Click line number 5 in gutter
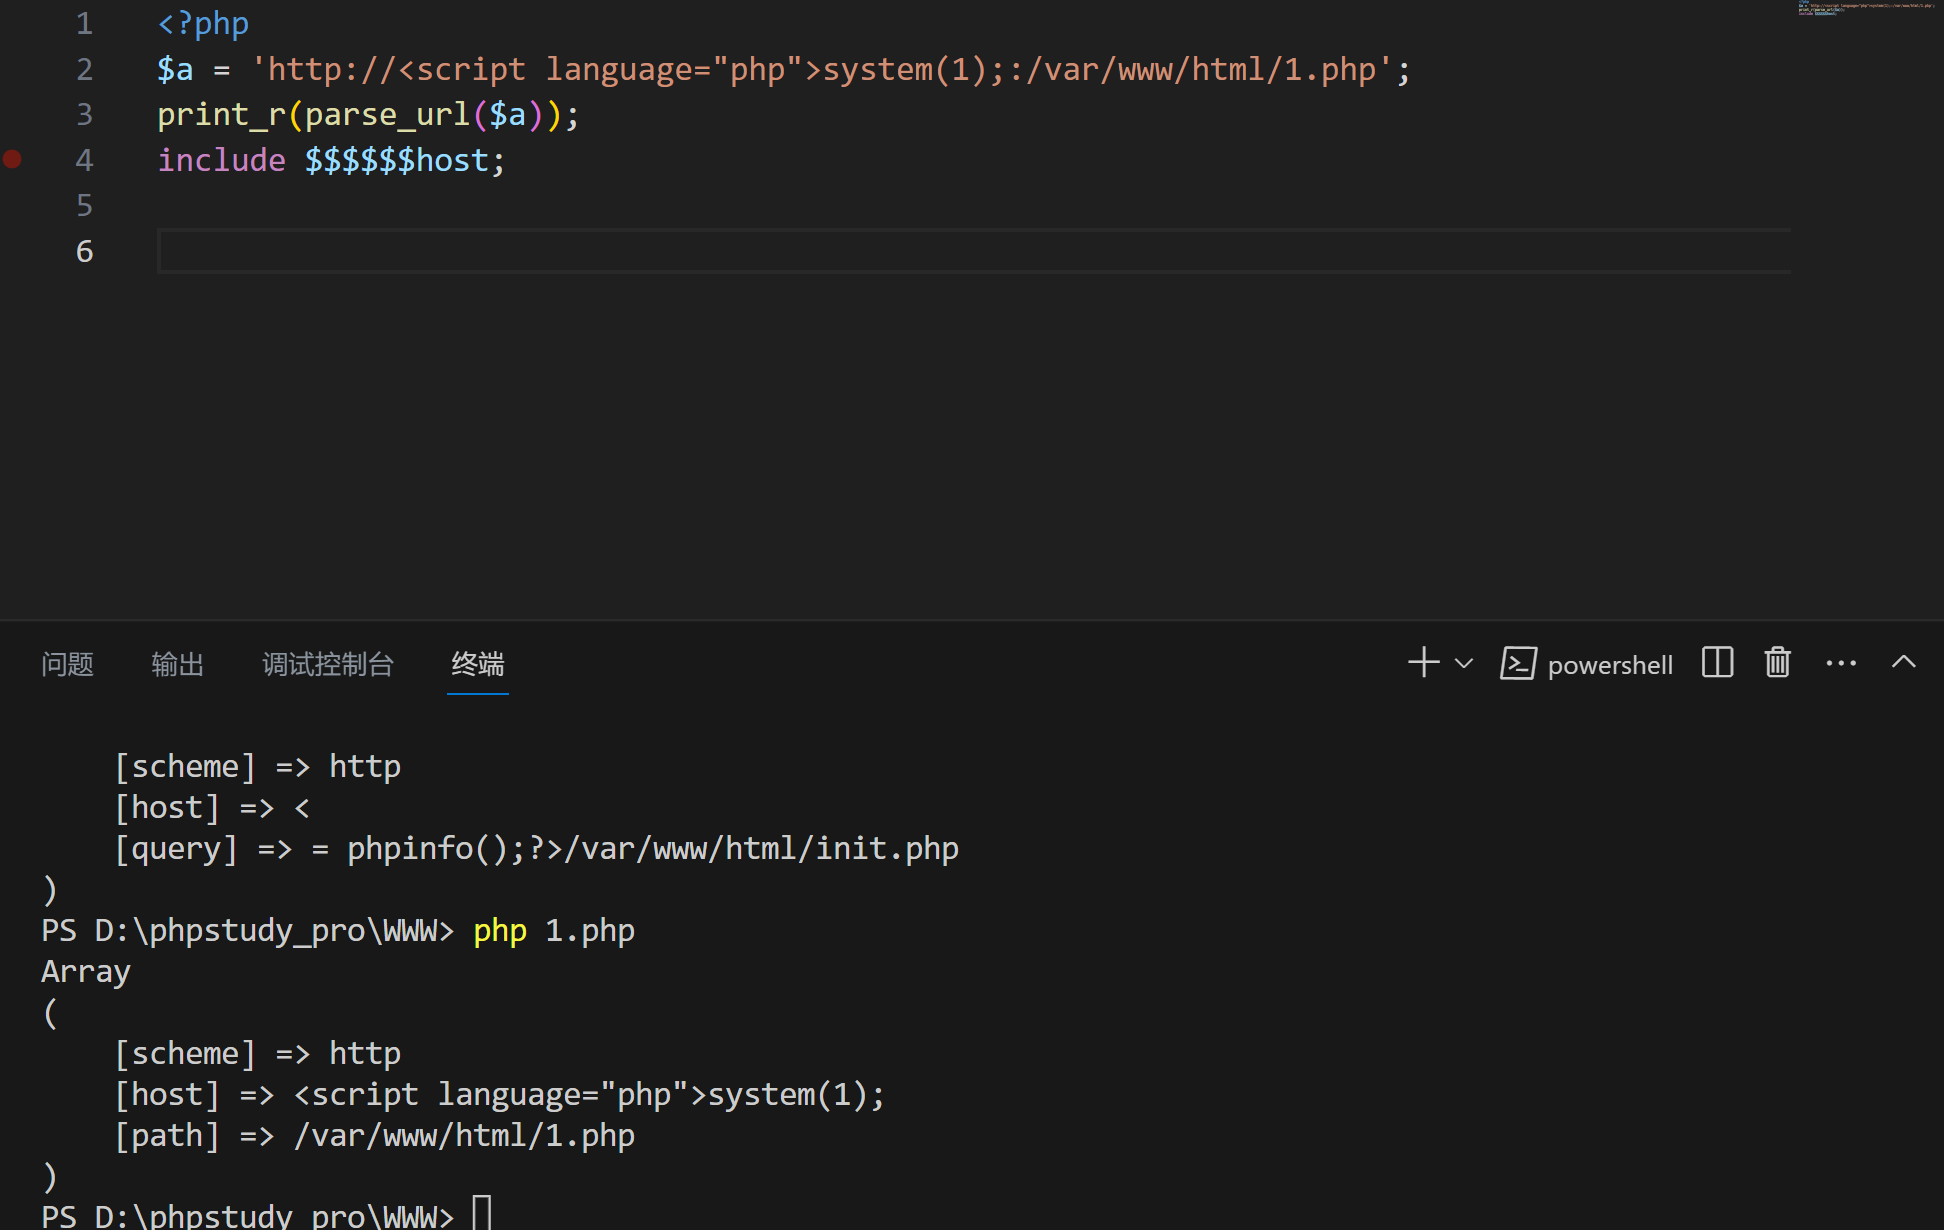This screenshot has height=1230, width=1944. click(x=84, y=206)
